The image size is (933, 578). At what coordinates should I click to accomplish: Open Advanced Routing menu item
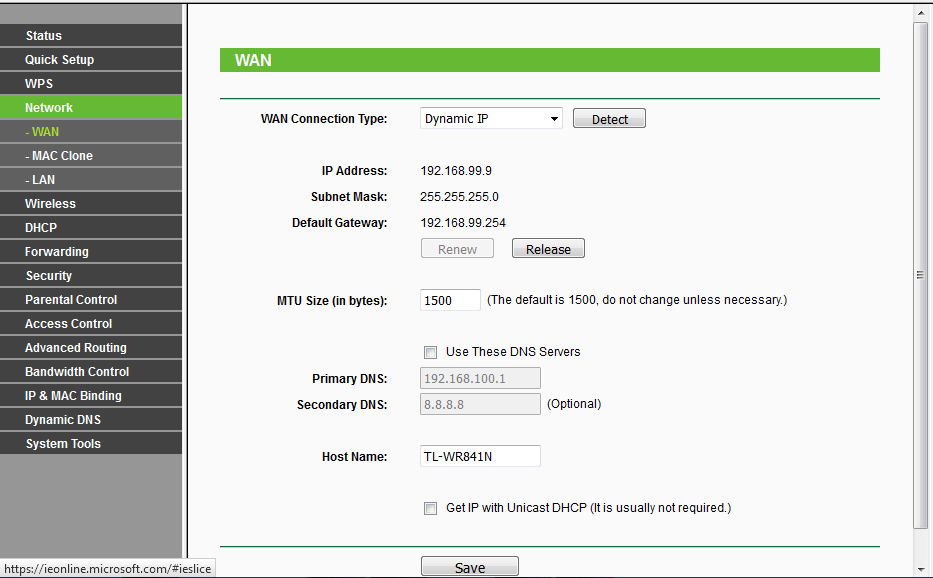(91, 348)
